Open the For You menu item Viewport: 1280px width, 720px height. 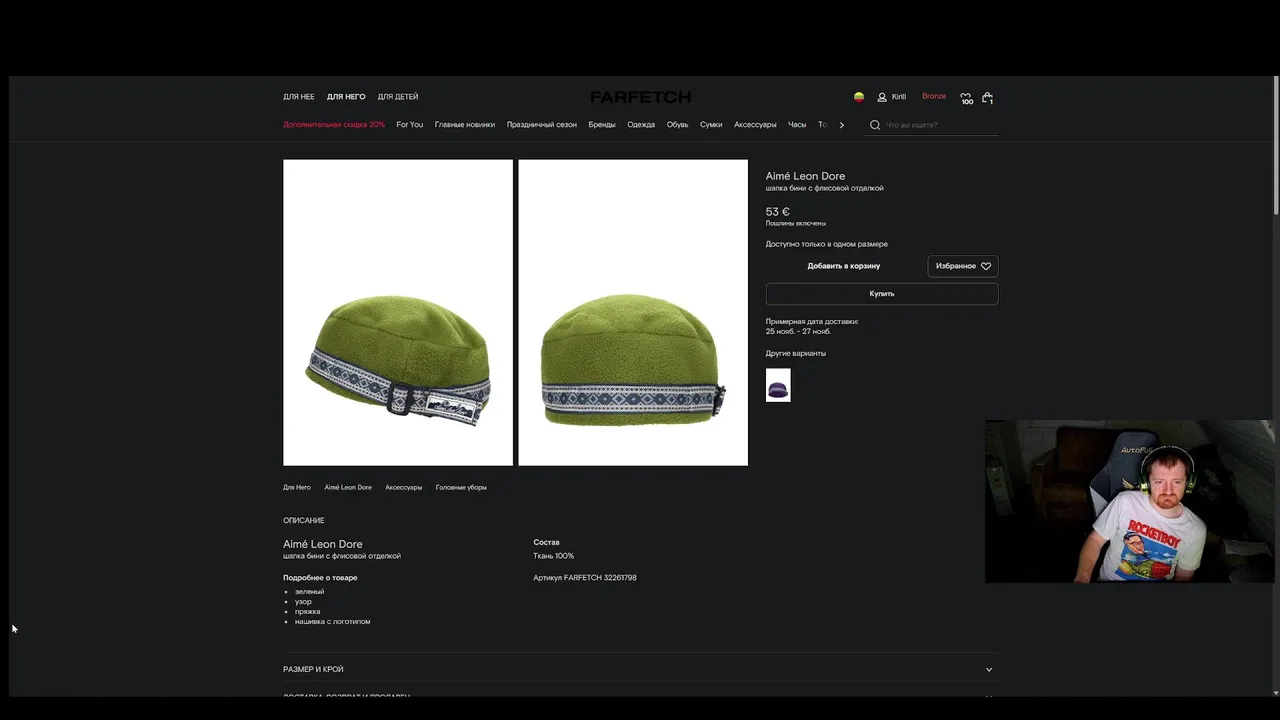[410, 125]
